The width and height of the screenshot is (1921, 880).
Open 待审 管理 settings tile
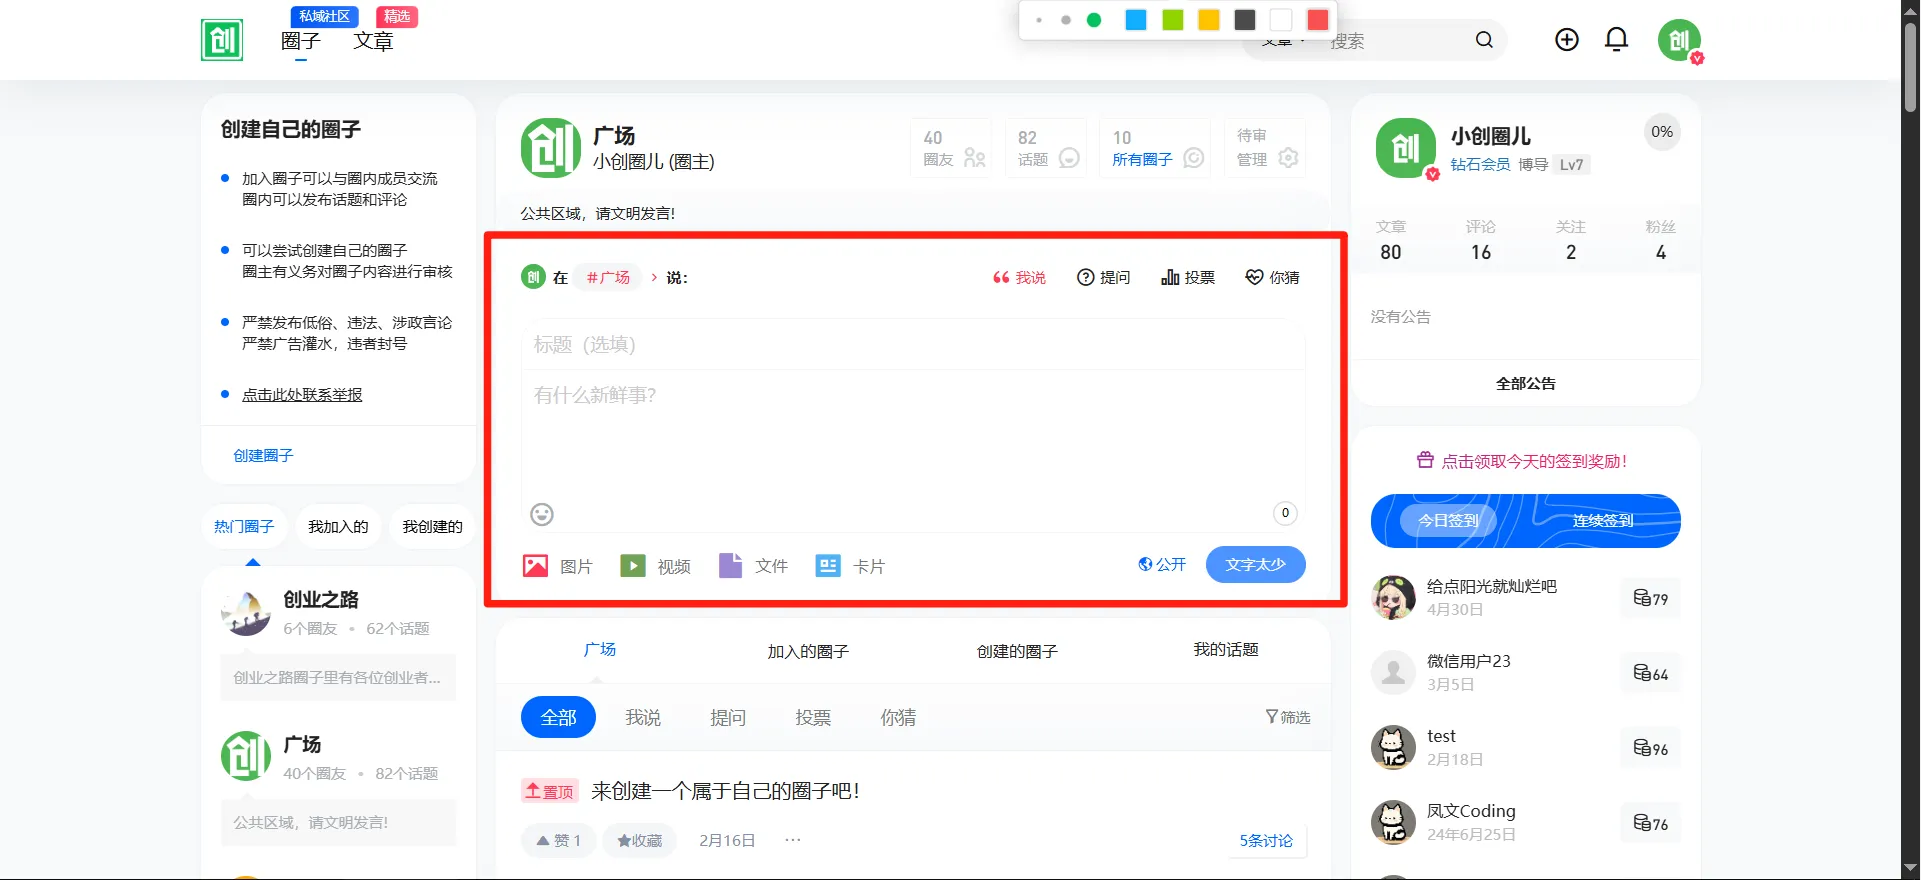click(1265, 148)
